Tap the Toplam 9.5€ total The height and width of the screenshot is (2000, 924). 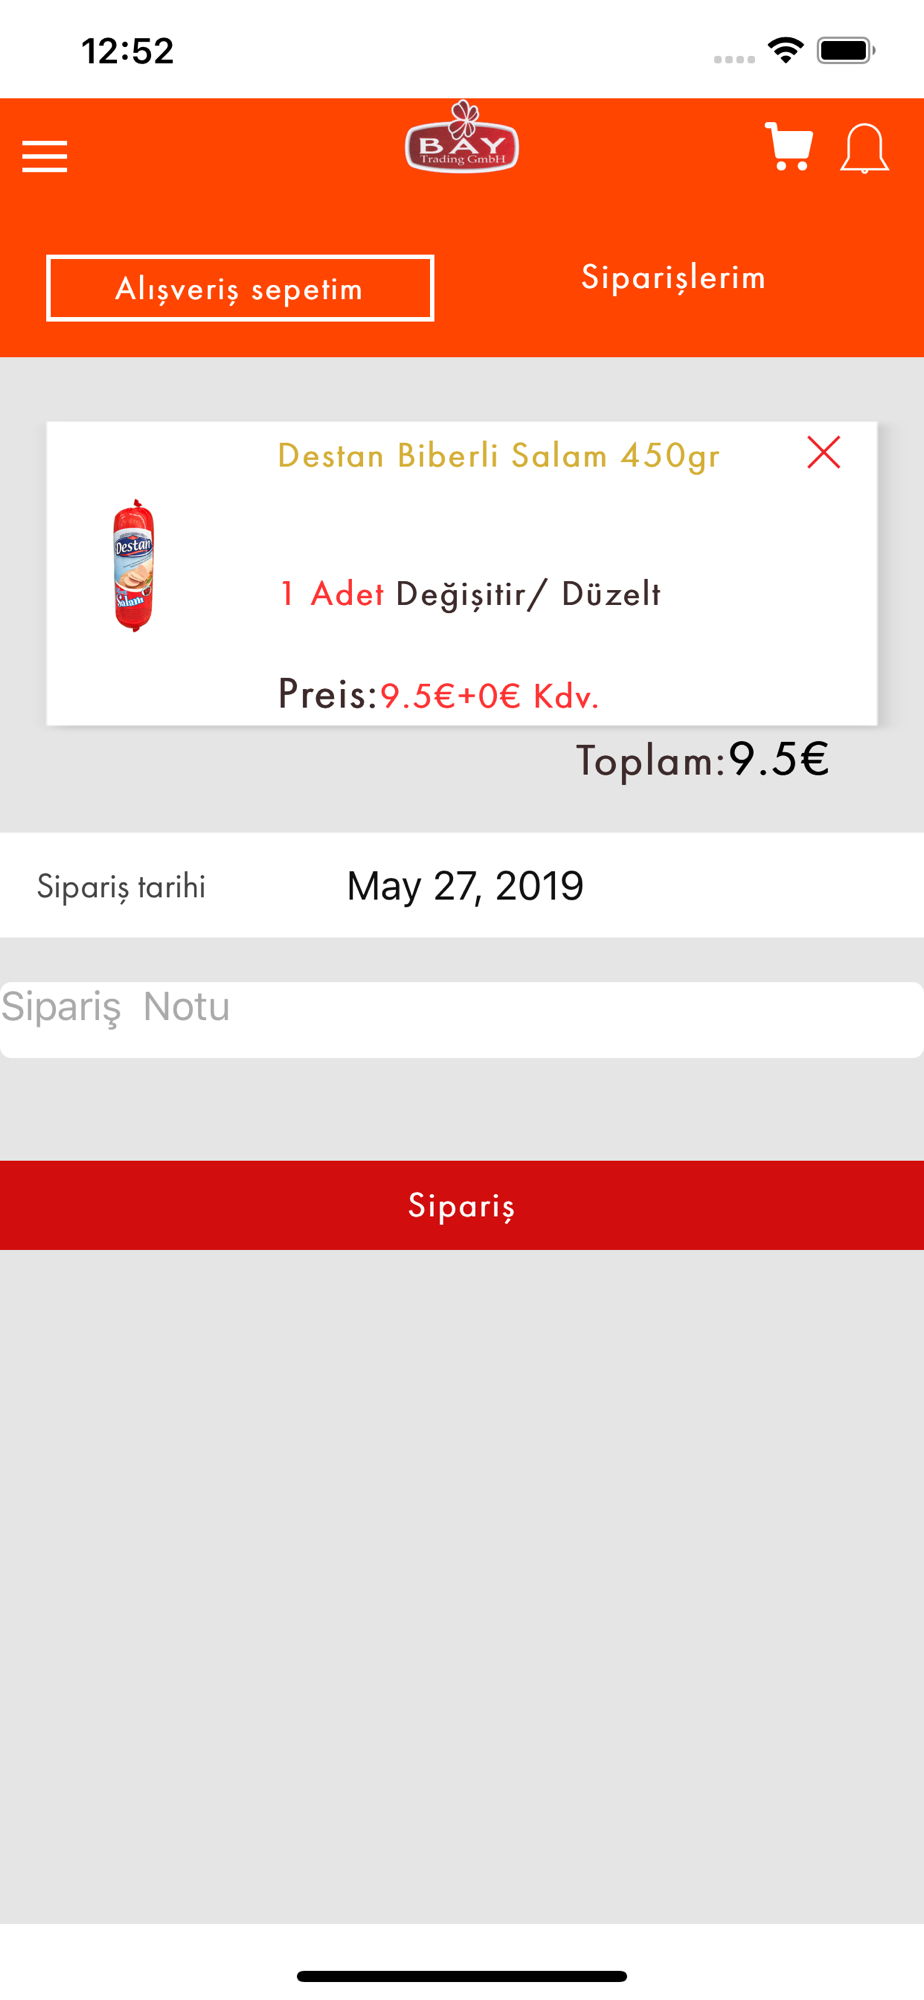click(x=702, y=760)
